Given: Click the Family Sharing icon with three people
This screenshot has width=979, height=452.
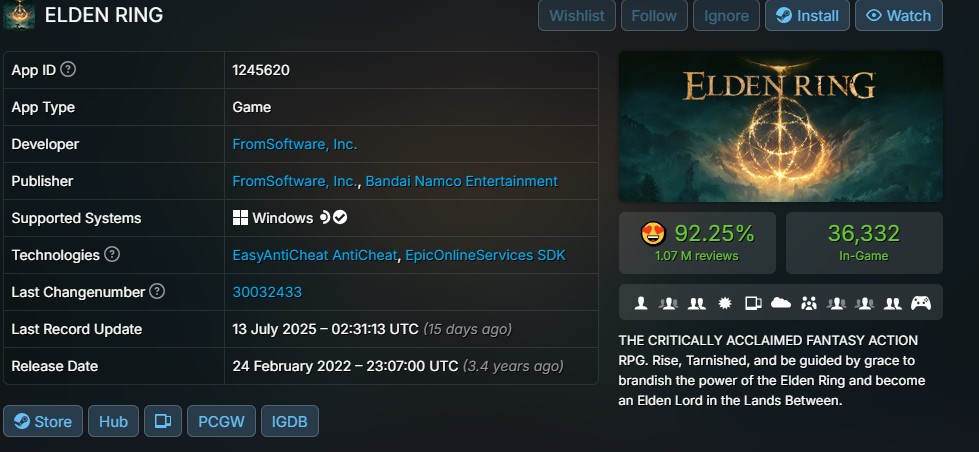Looking at the screenshot, I should (x=809, y=303).
